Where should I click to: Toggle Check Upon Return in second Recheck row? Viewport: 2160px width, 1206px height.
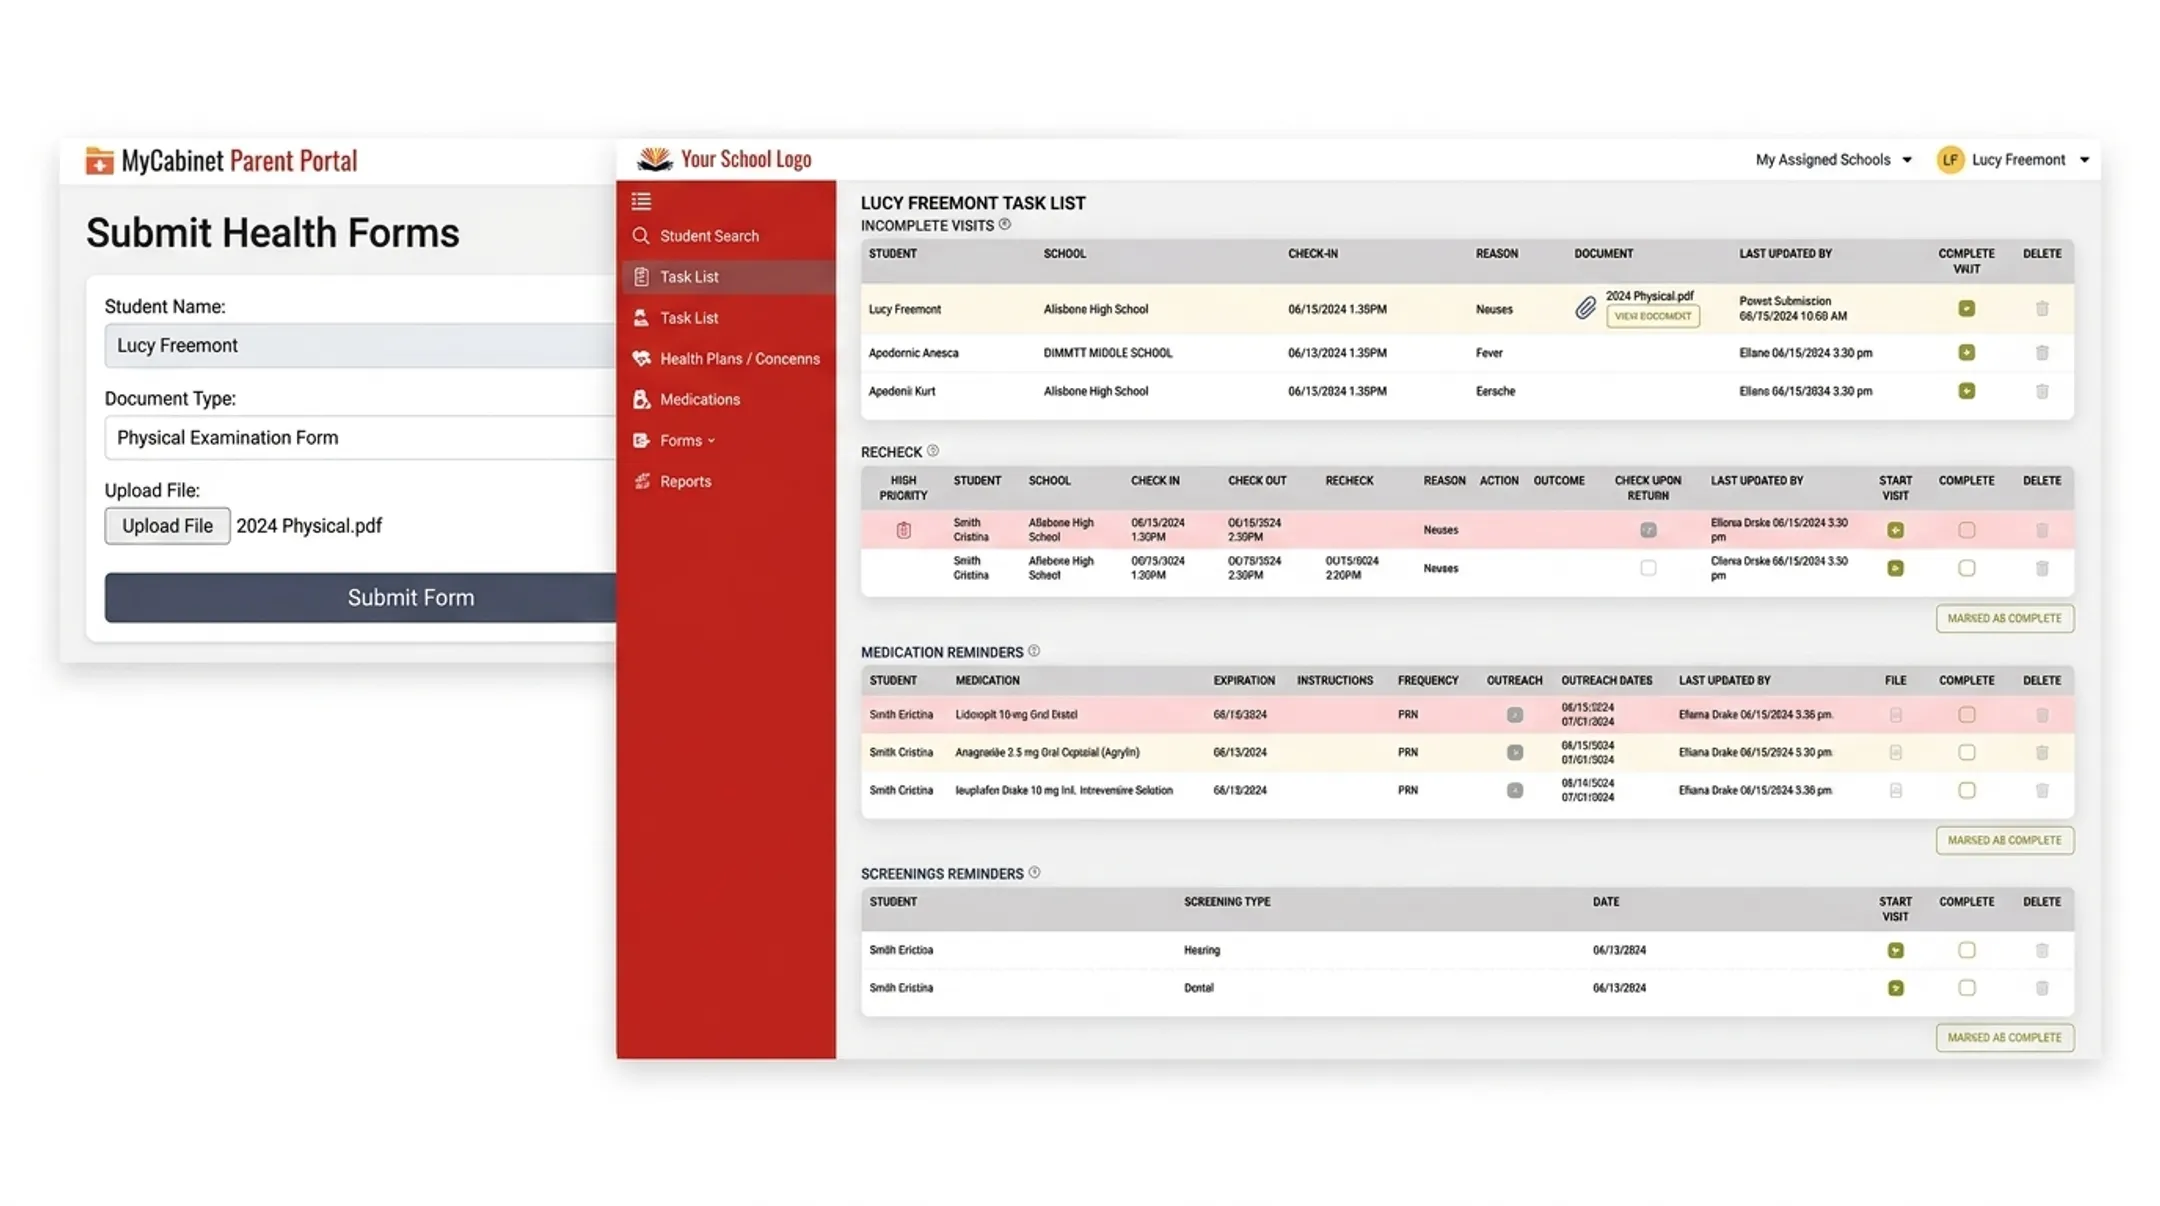click(x=1648, y=568)
